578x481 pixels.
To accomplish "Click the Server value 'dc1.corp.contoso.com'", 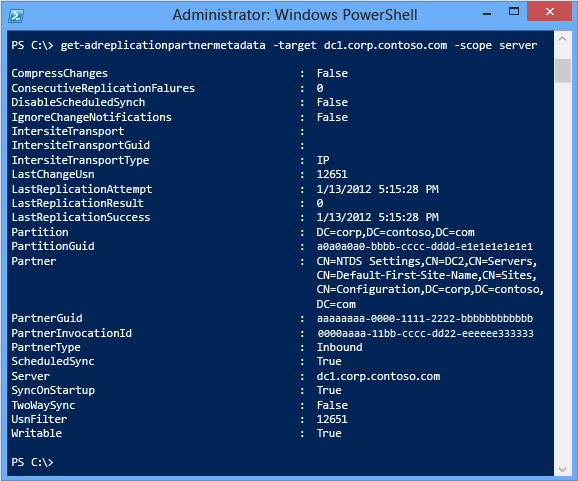I will click(378, 376).
